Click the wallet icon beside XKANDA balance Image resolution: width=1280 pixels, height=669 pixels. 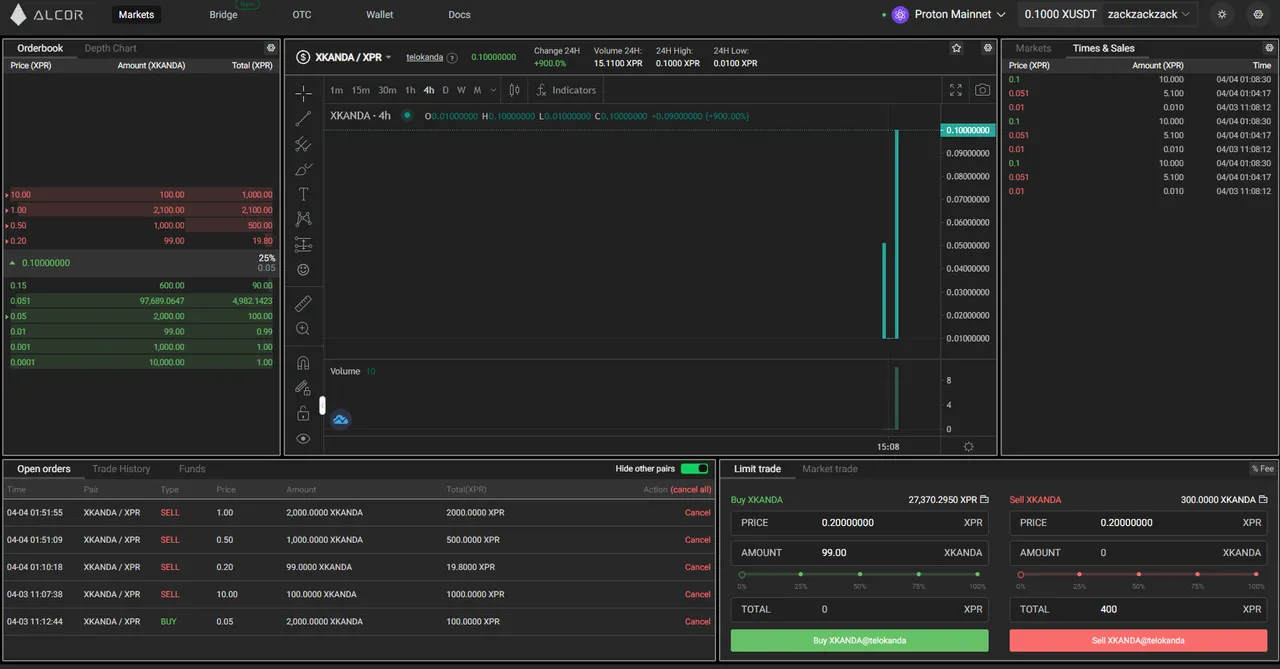click(x=1263, y=499)
